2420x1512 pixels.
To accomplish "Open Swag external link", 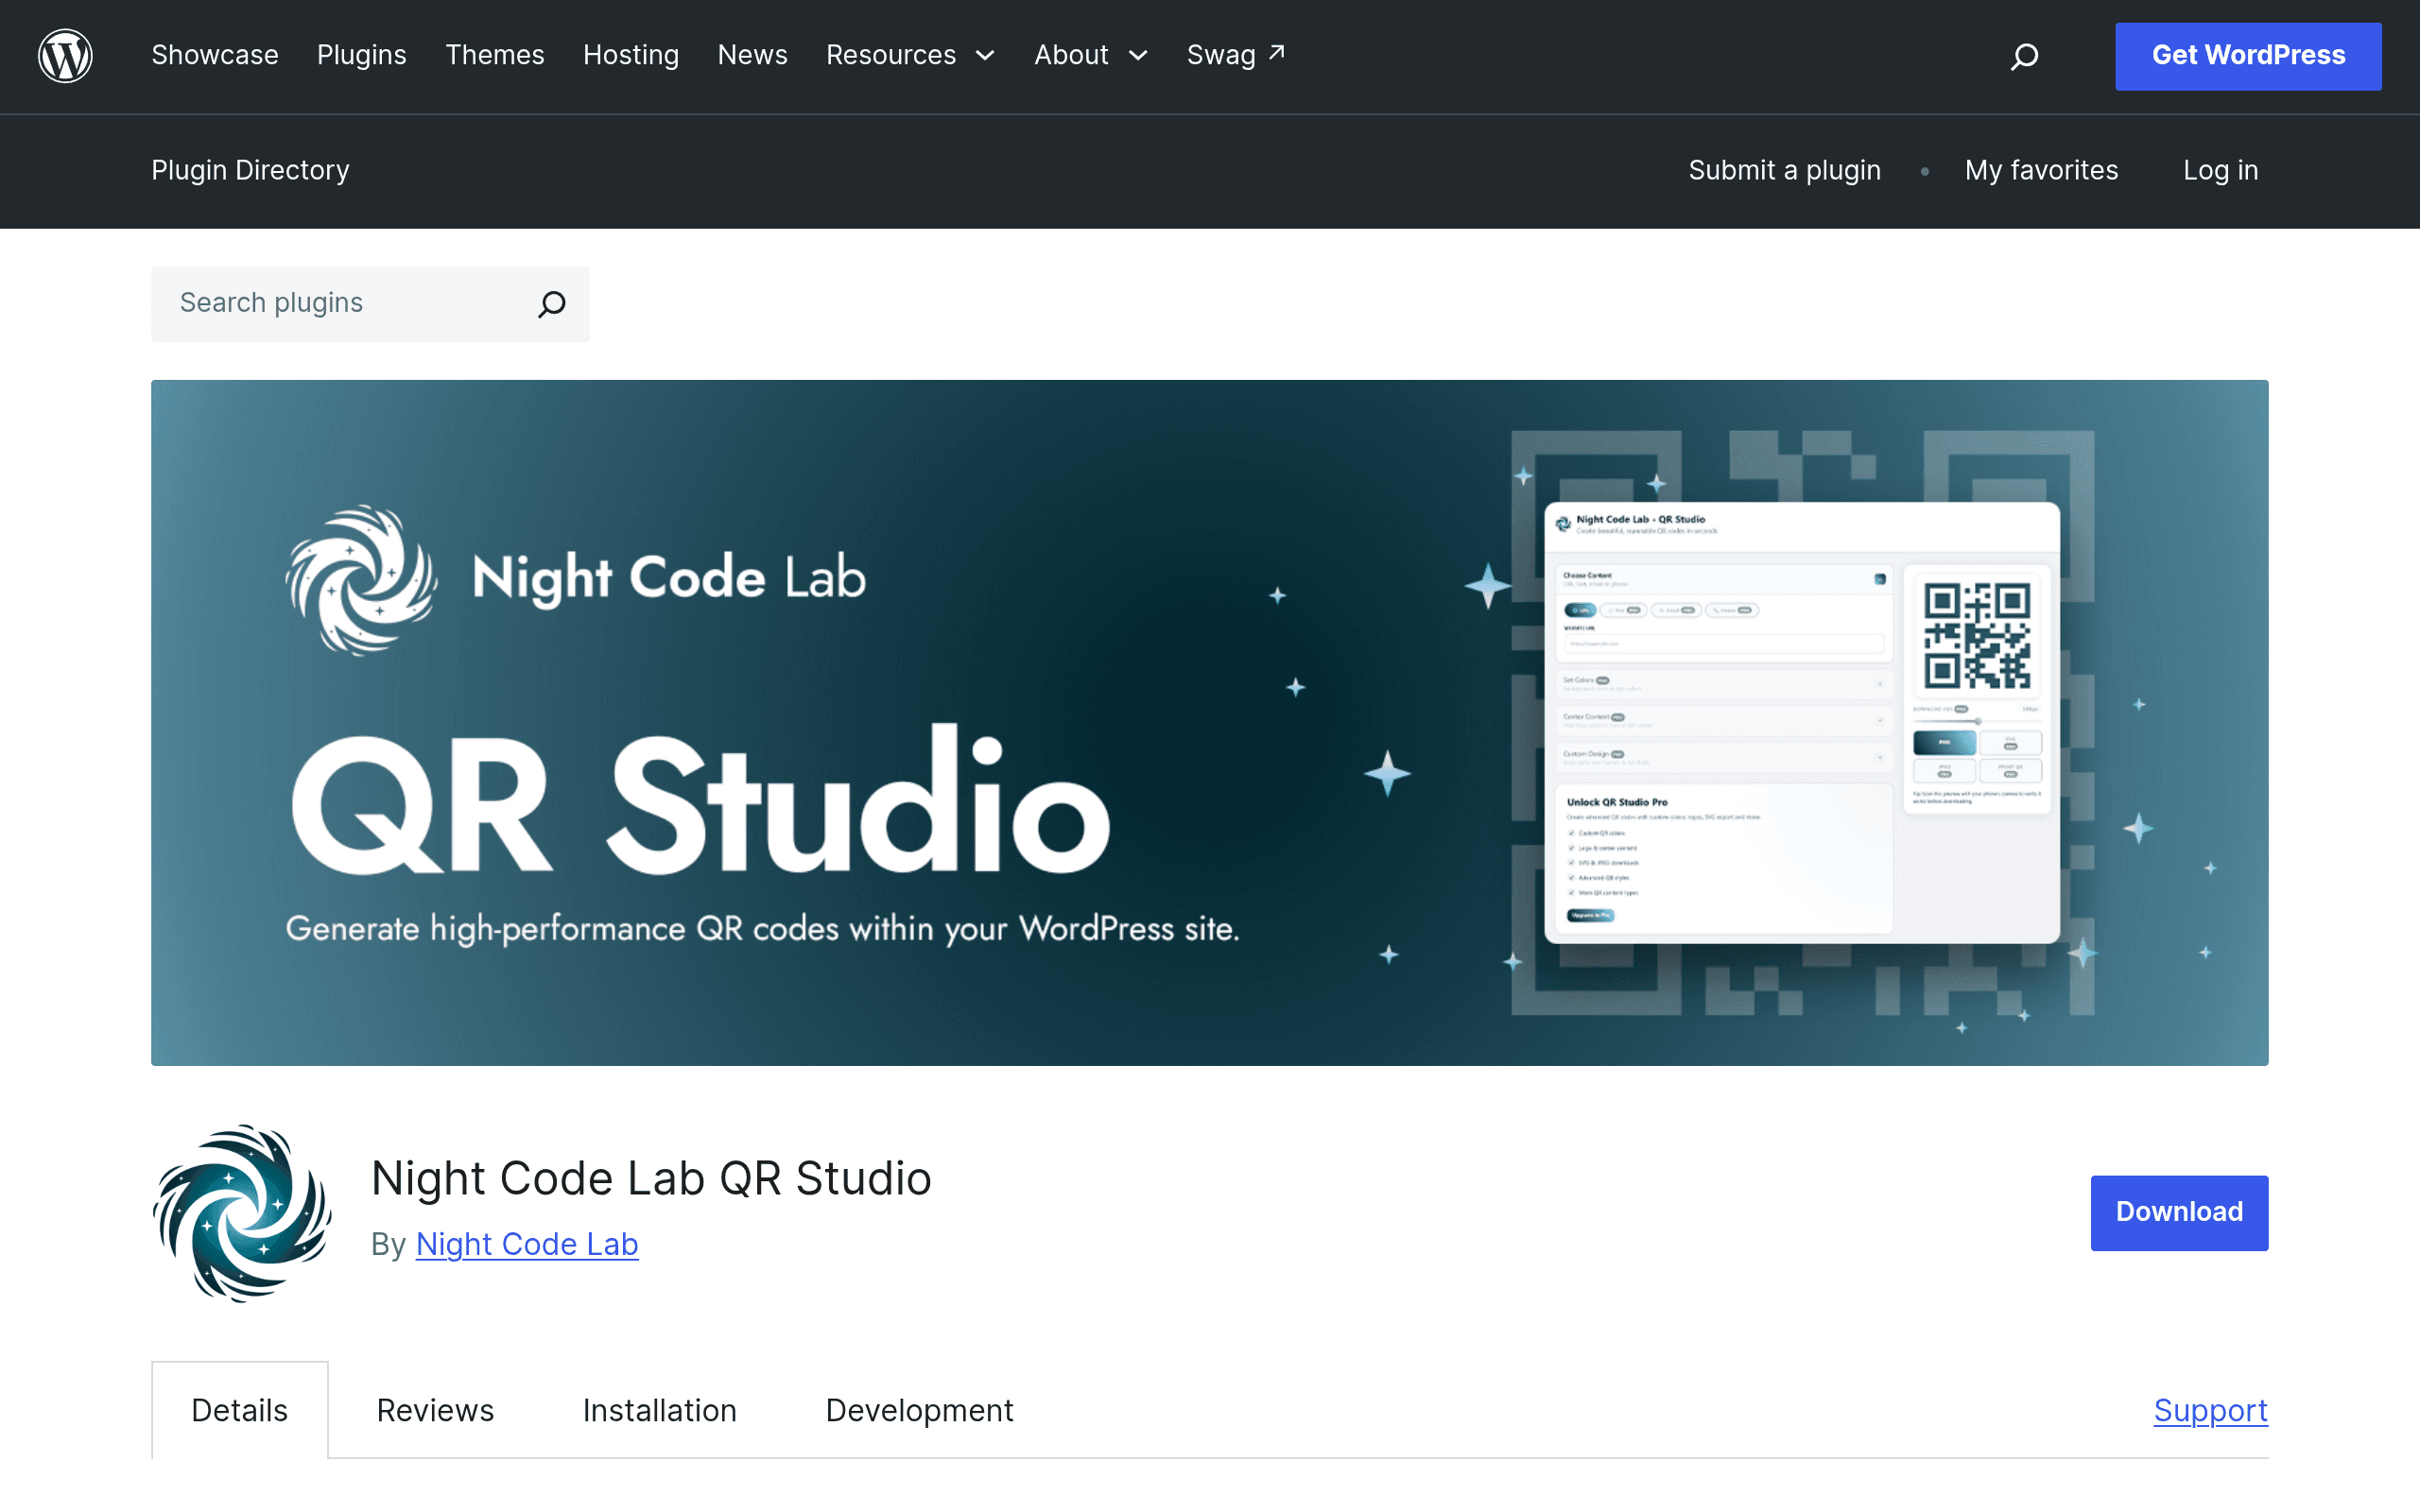I will coord(1236,55).
